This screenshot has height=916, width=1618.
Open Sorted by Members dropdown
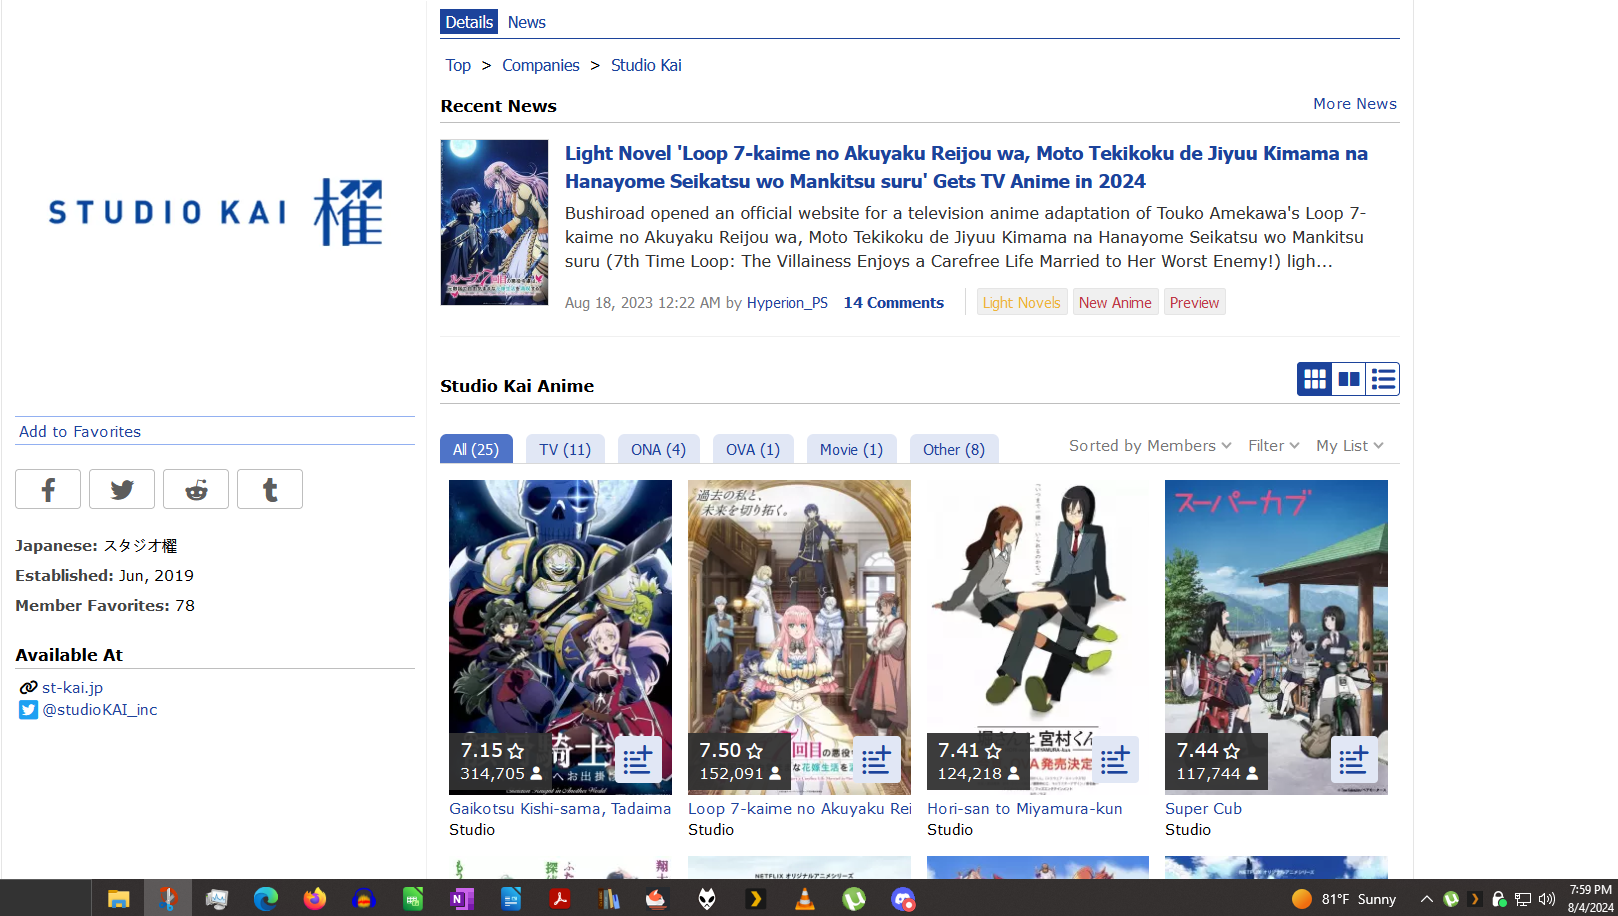(x=1150, y=446)
